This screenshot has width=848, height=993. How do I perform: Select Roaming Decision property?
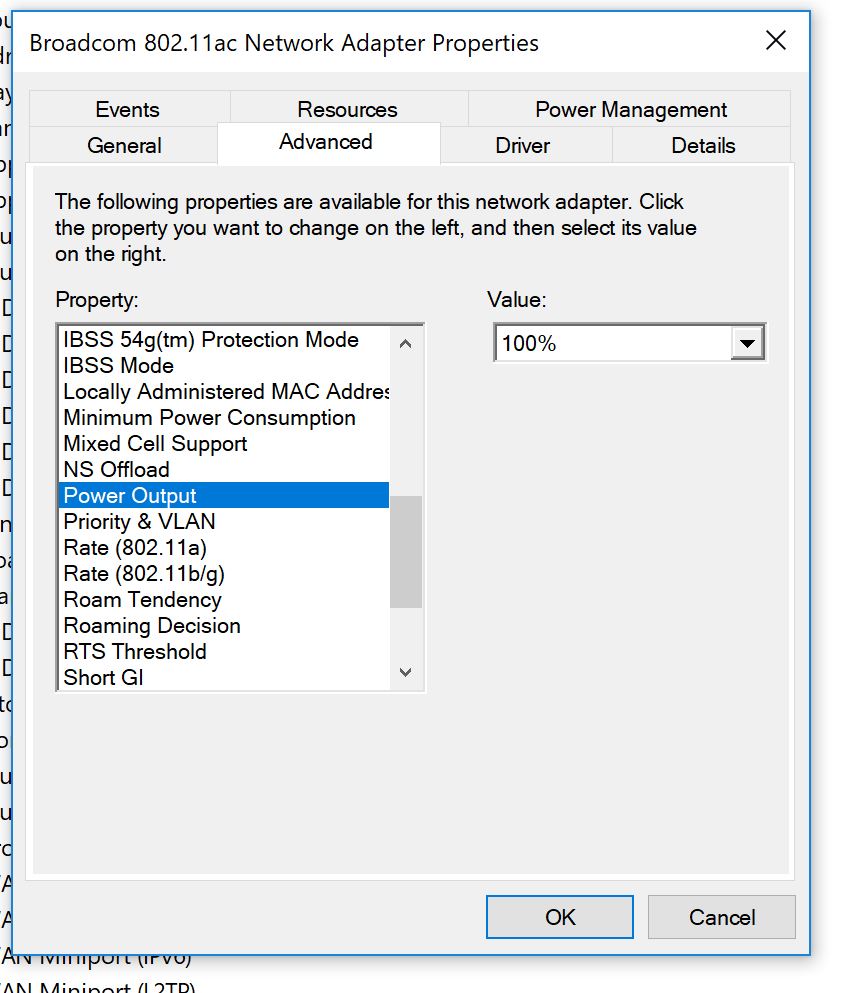point(224,625)
